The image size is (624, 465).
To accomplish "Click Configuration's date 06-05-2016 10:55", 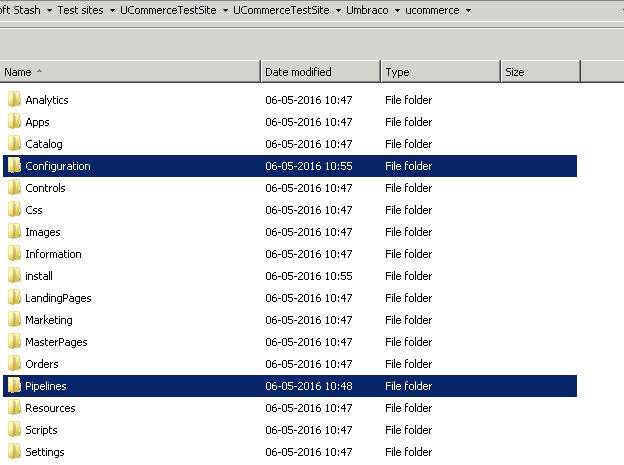I will [x=309, y=166].
